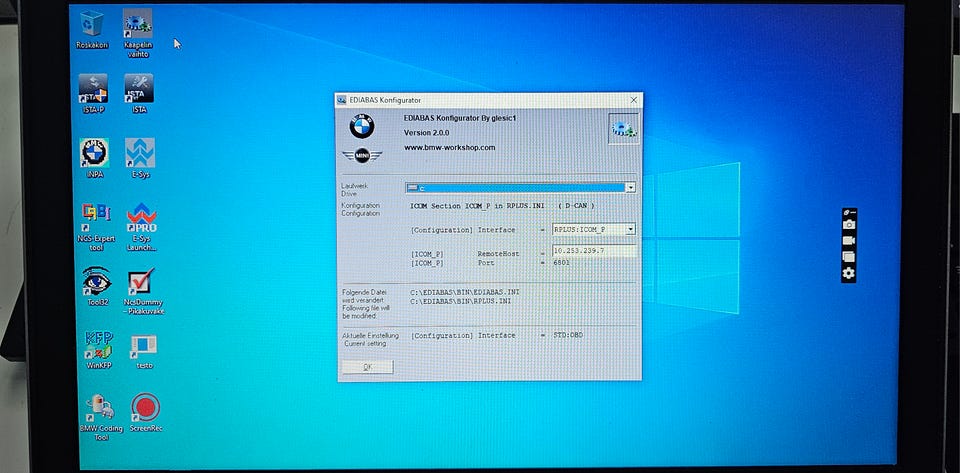The width and height of the screenshot is (960, 473).
Task: Open the Laufwerk drive dropdown arrow
Action: [631, 188]
